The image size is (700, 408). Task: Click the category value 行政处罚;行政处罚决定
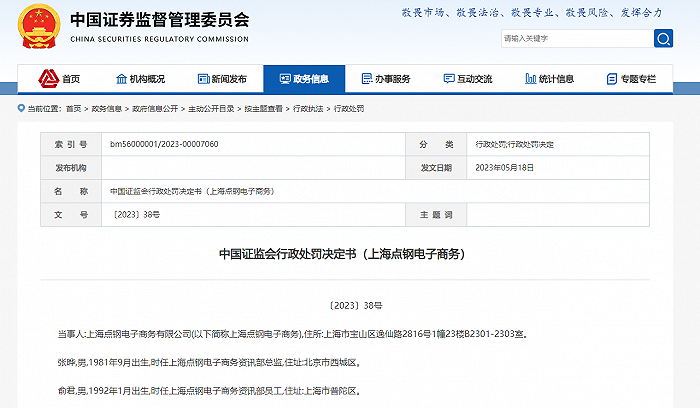(x=514, y=144)
